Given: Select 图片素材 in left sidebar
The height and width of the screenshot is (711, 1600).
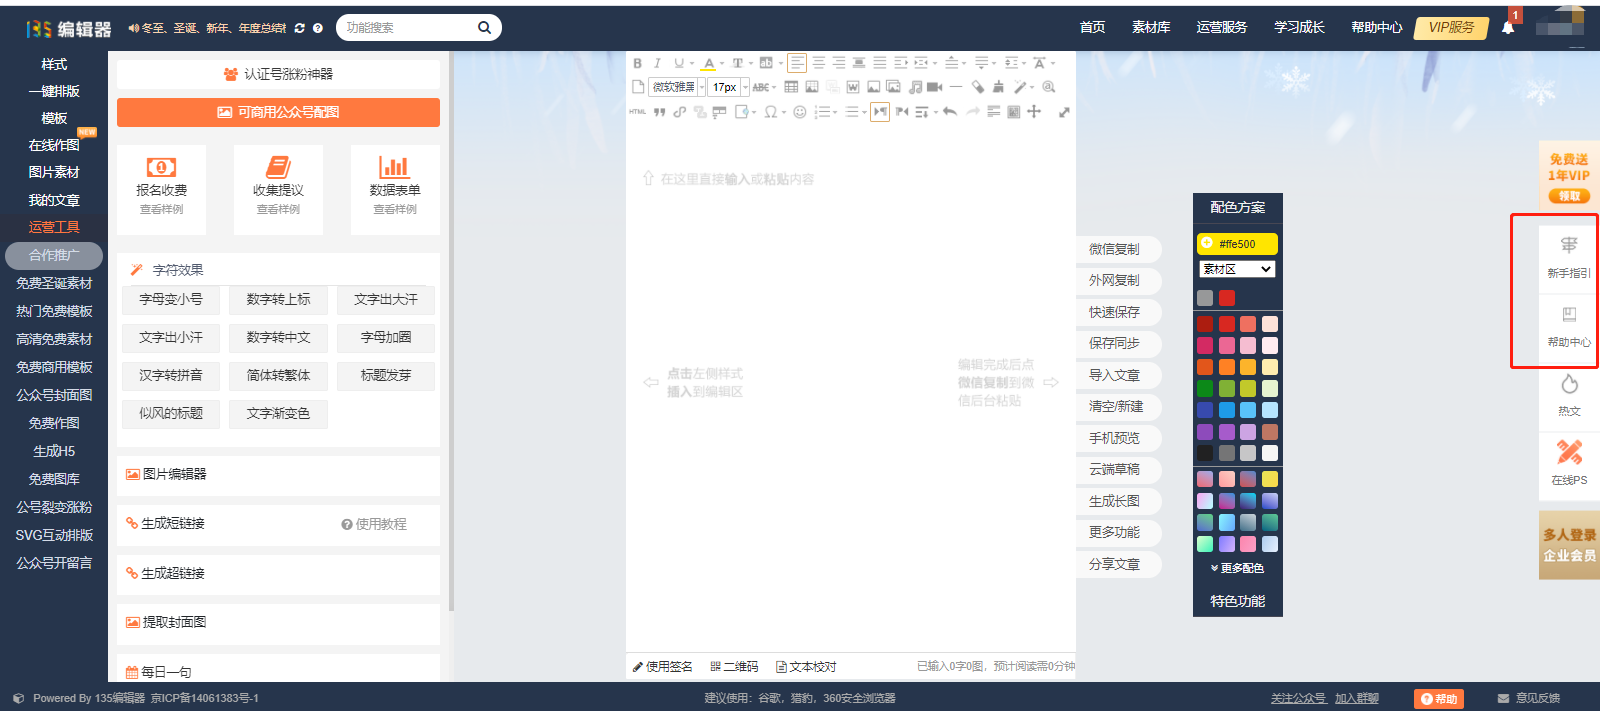Looking at the screenshot, I should coord(54,172).
